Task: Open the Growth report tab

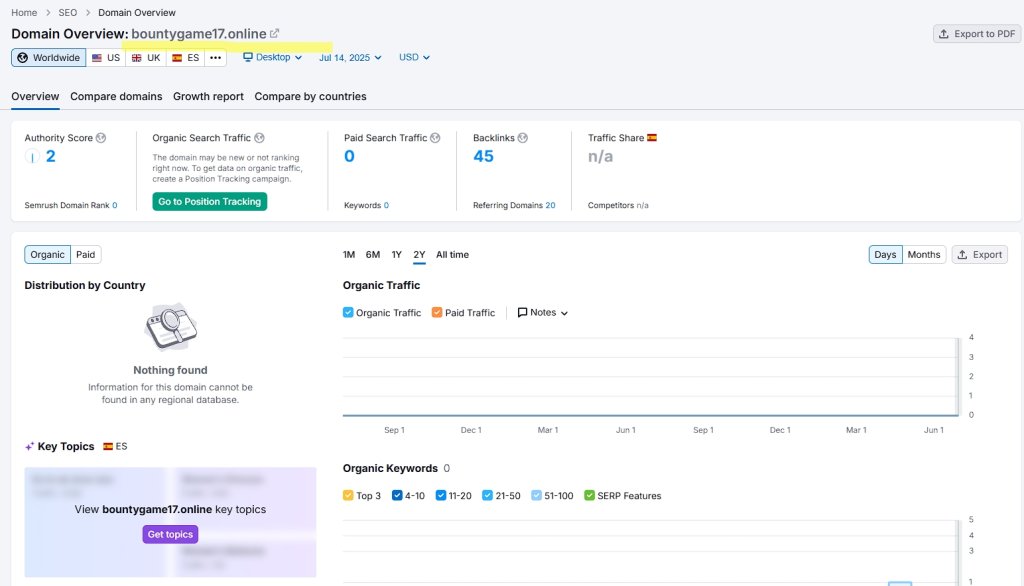Action: 208,97
